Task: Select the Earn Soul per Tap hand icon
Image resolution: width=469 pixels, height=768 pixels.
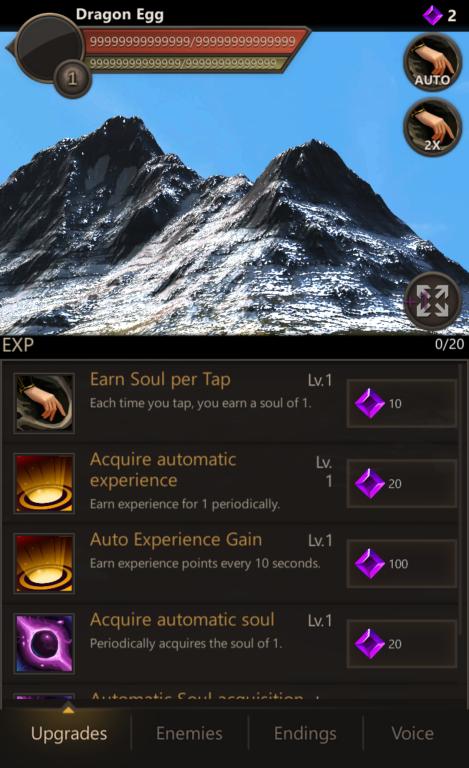Action: coord(44,403)
